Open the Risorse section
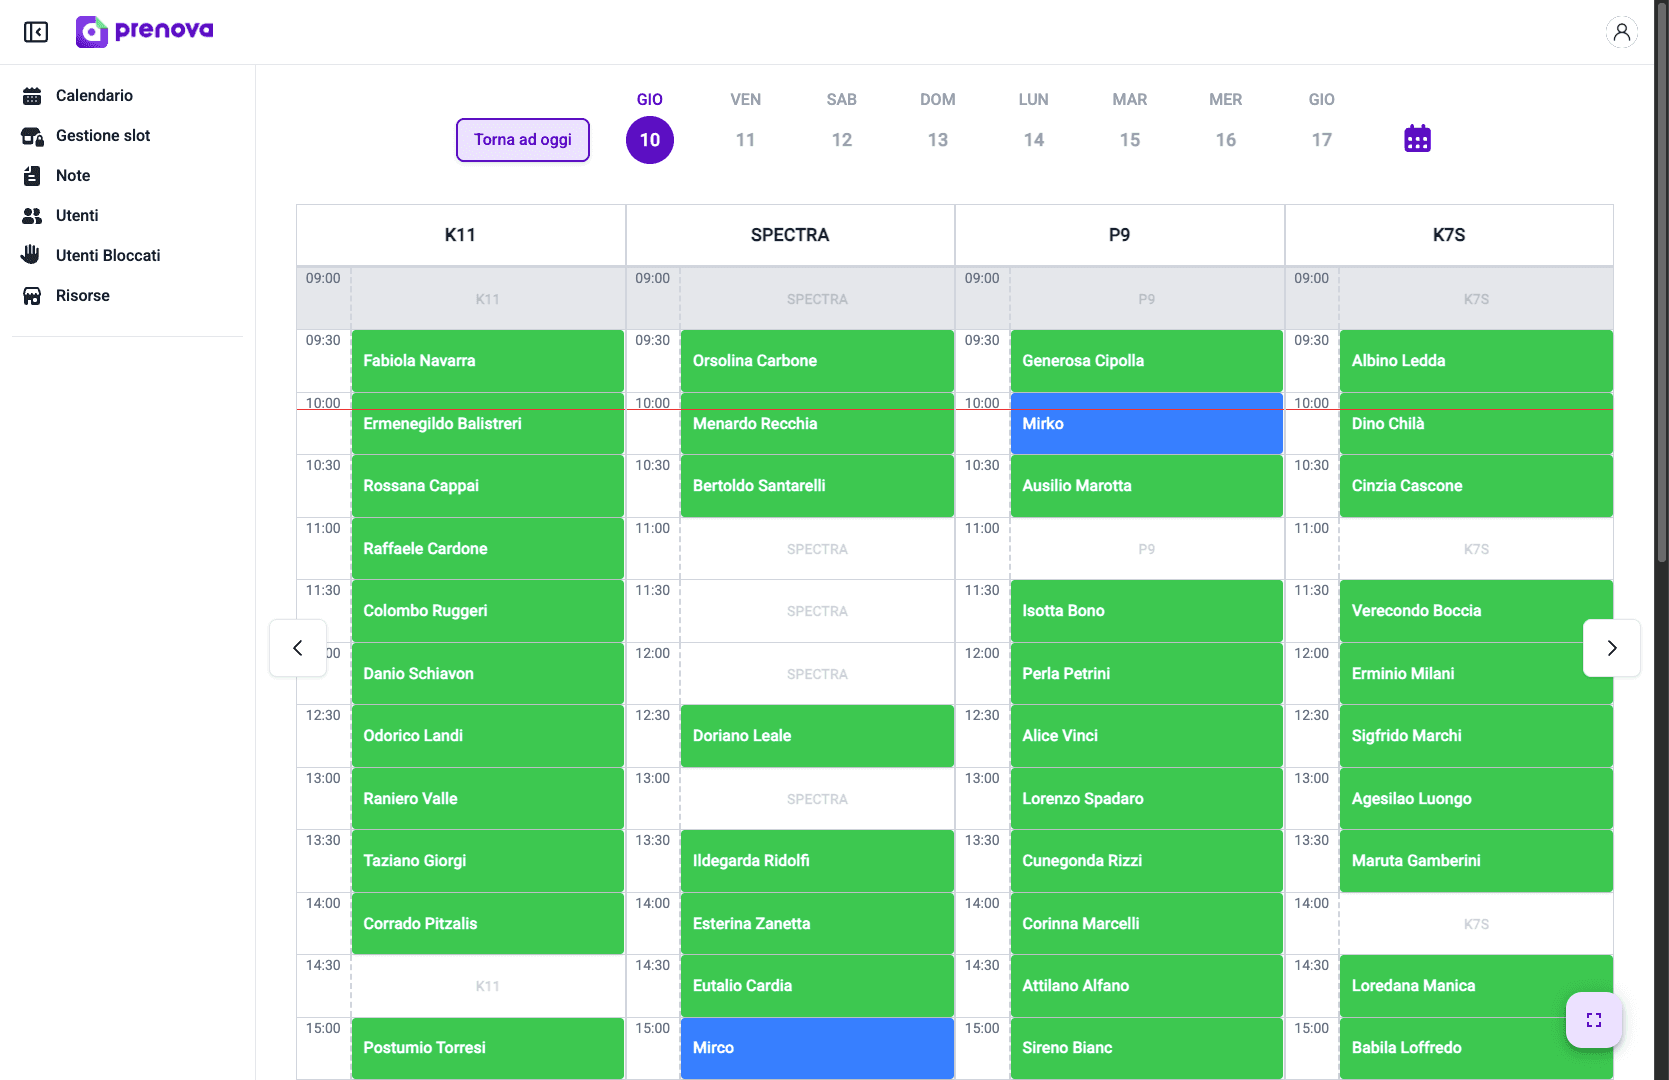1669x1080 pixels. pos(83,295)
